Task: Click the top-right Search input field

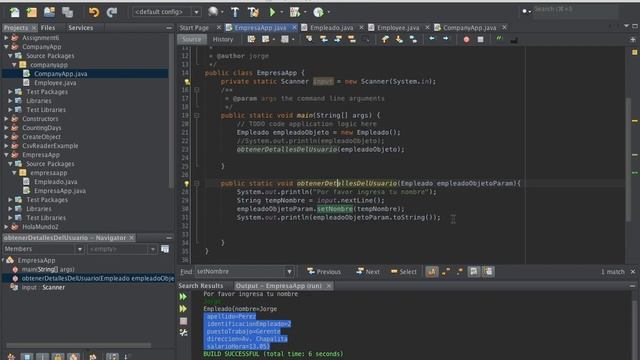Action: 576,10
